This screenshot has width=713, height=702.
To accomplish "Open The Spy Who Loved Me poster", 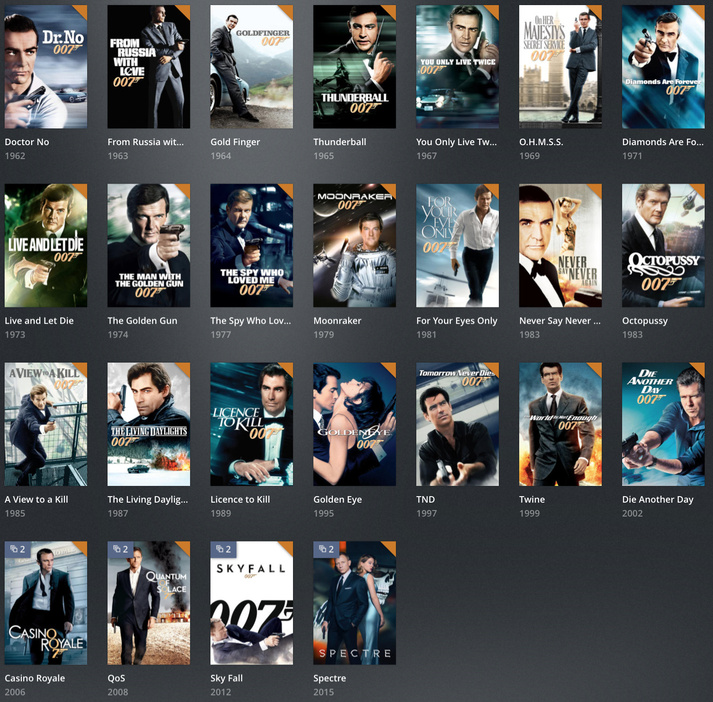I will (251, 246).
